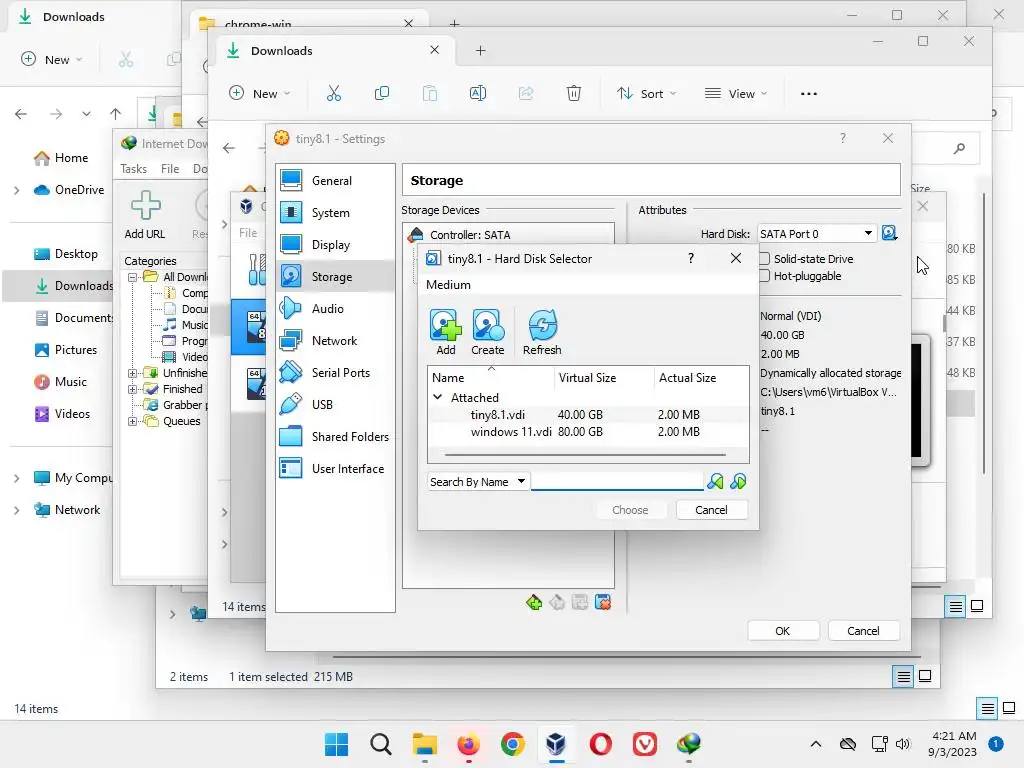The width and height of the screenshot is (1024, 768).
Task: Click Cut icon in Downloads toolbar
Action: [334, 93]
